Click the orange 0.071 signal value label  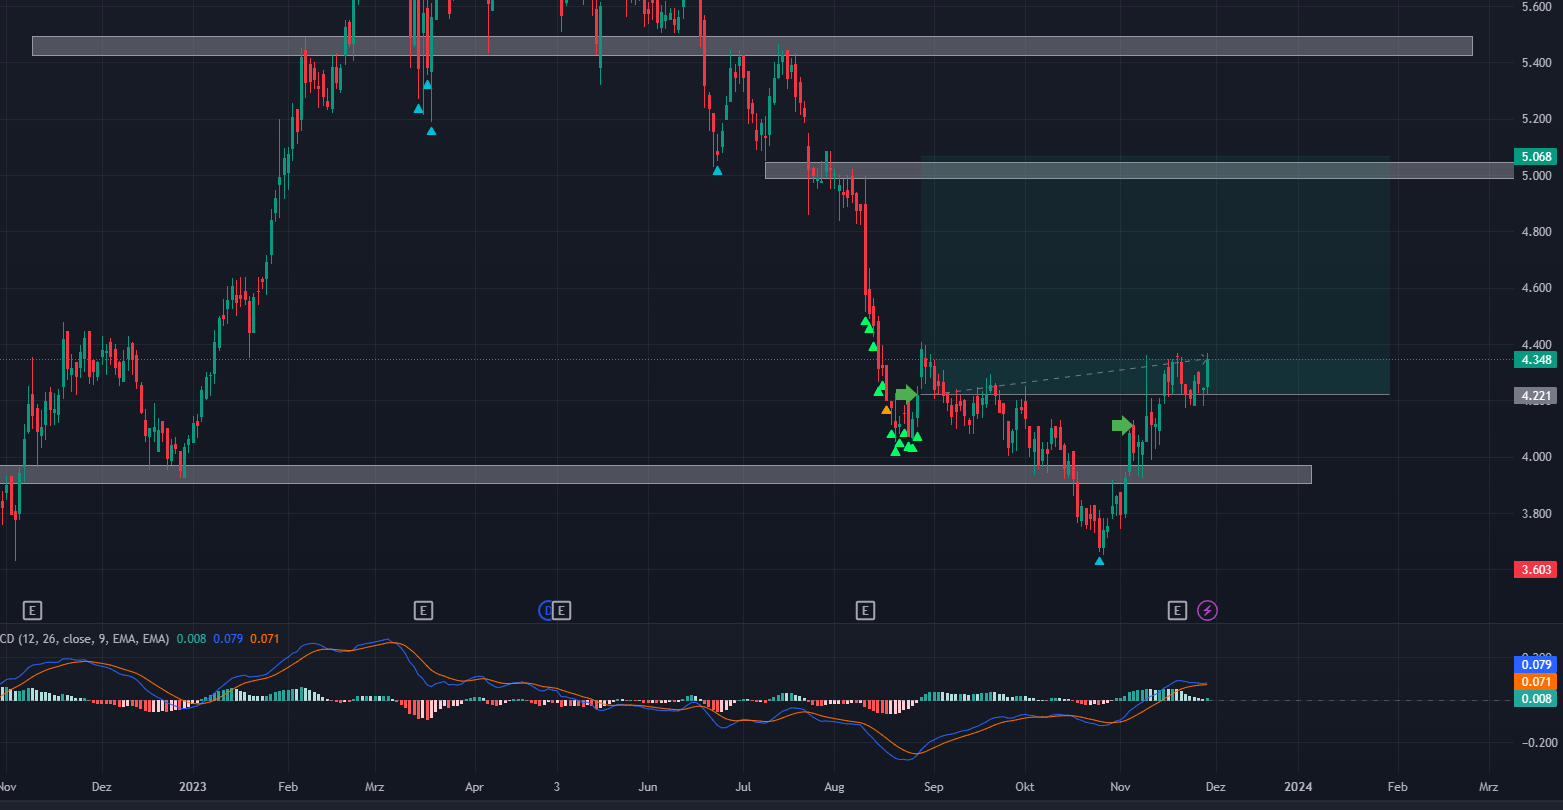pos(1535,681)
